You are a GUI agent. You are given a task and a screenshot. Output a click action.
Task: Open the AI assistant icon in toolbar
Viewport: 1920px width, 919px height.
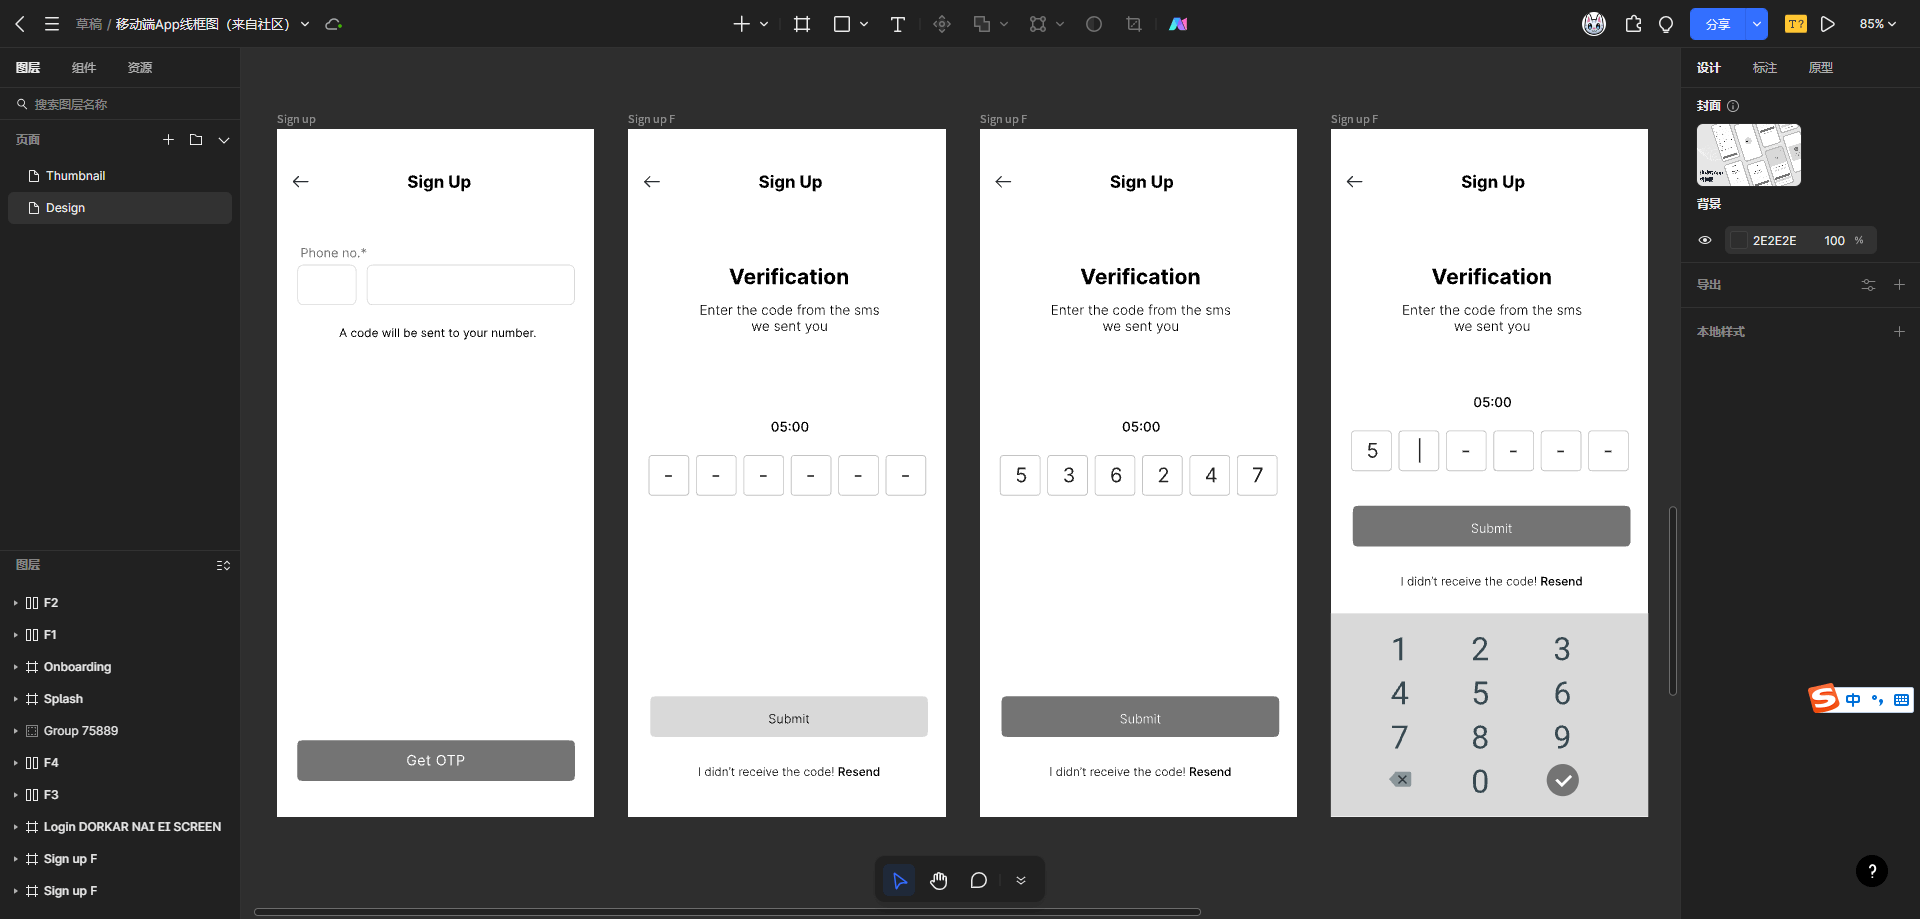[1179, 24]
